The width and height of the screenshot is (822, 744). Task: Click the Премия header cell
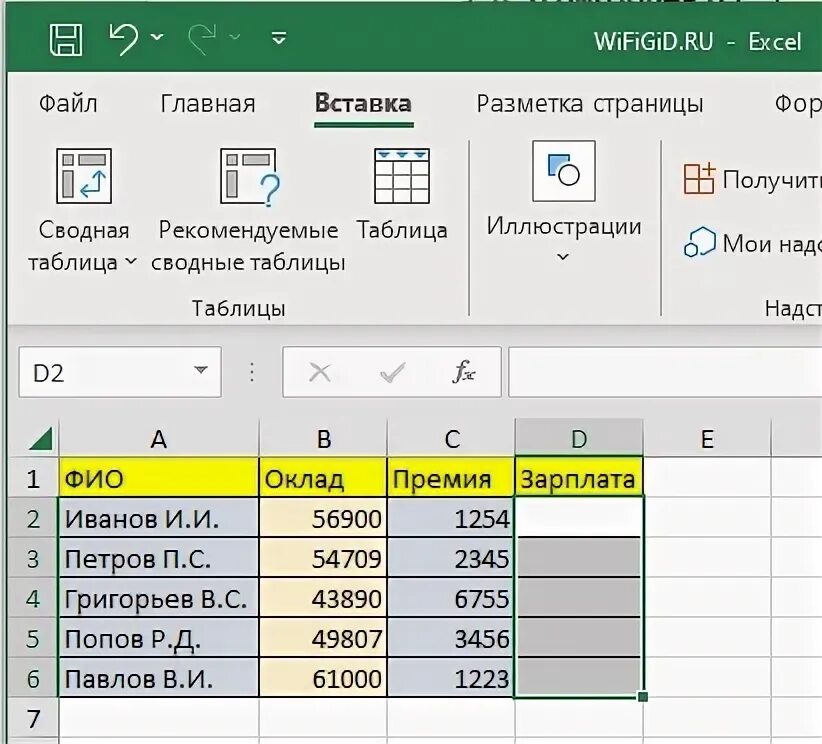point(451,478)
